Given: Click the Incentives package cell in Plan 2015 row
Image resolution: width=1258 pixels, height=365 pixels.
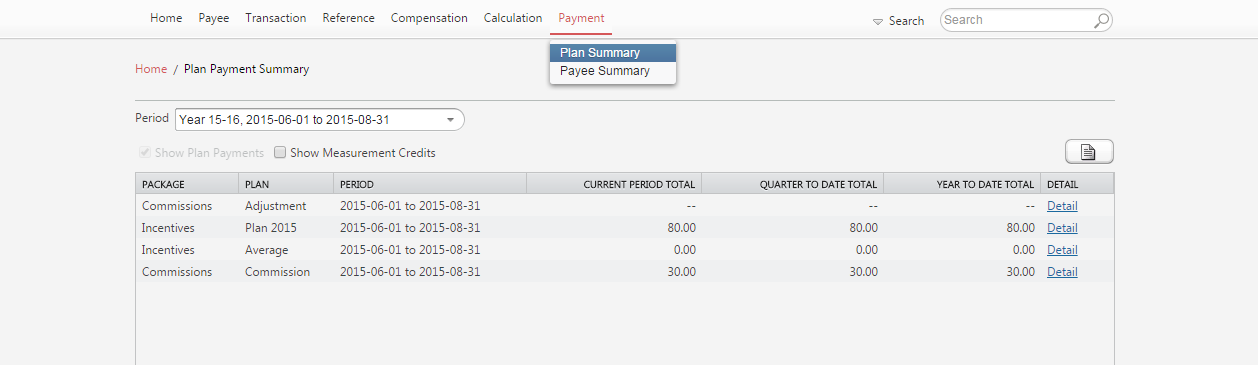Looking at the screenshot, I should pyautogui.click(x=187, y=228).
